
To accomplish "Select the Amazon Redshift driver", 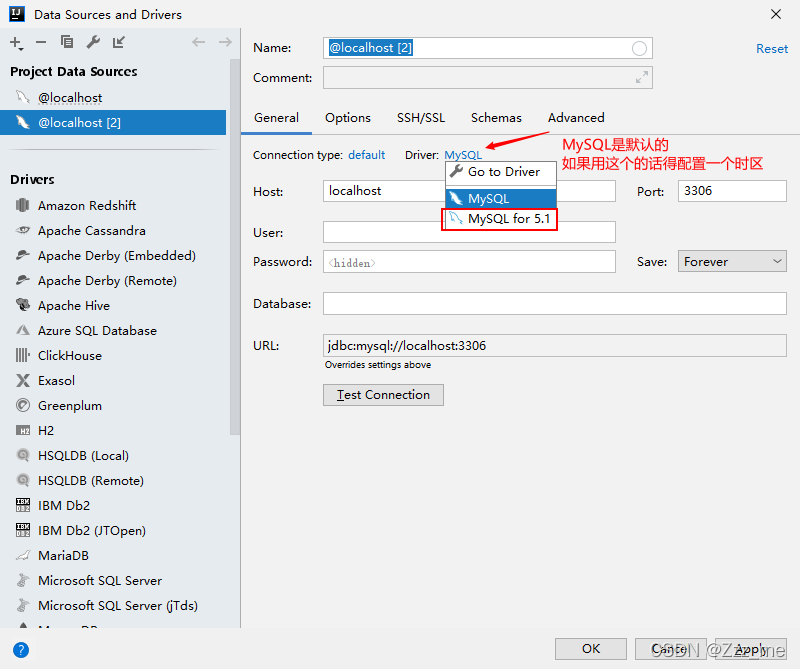I will (87, 206).
